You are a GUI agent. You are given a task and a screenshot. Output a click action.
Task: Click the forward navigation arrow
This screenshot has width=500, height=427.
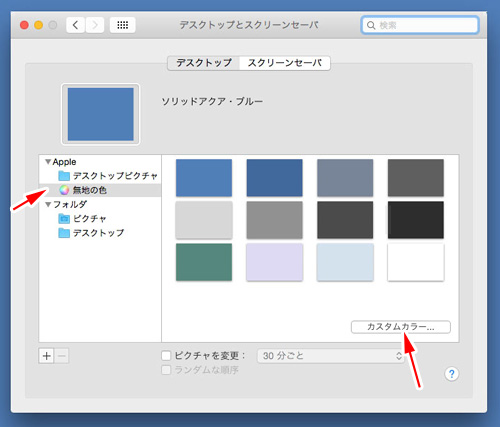[95, 25]
